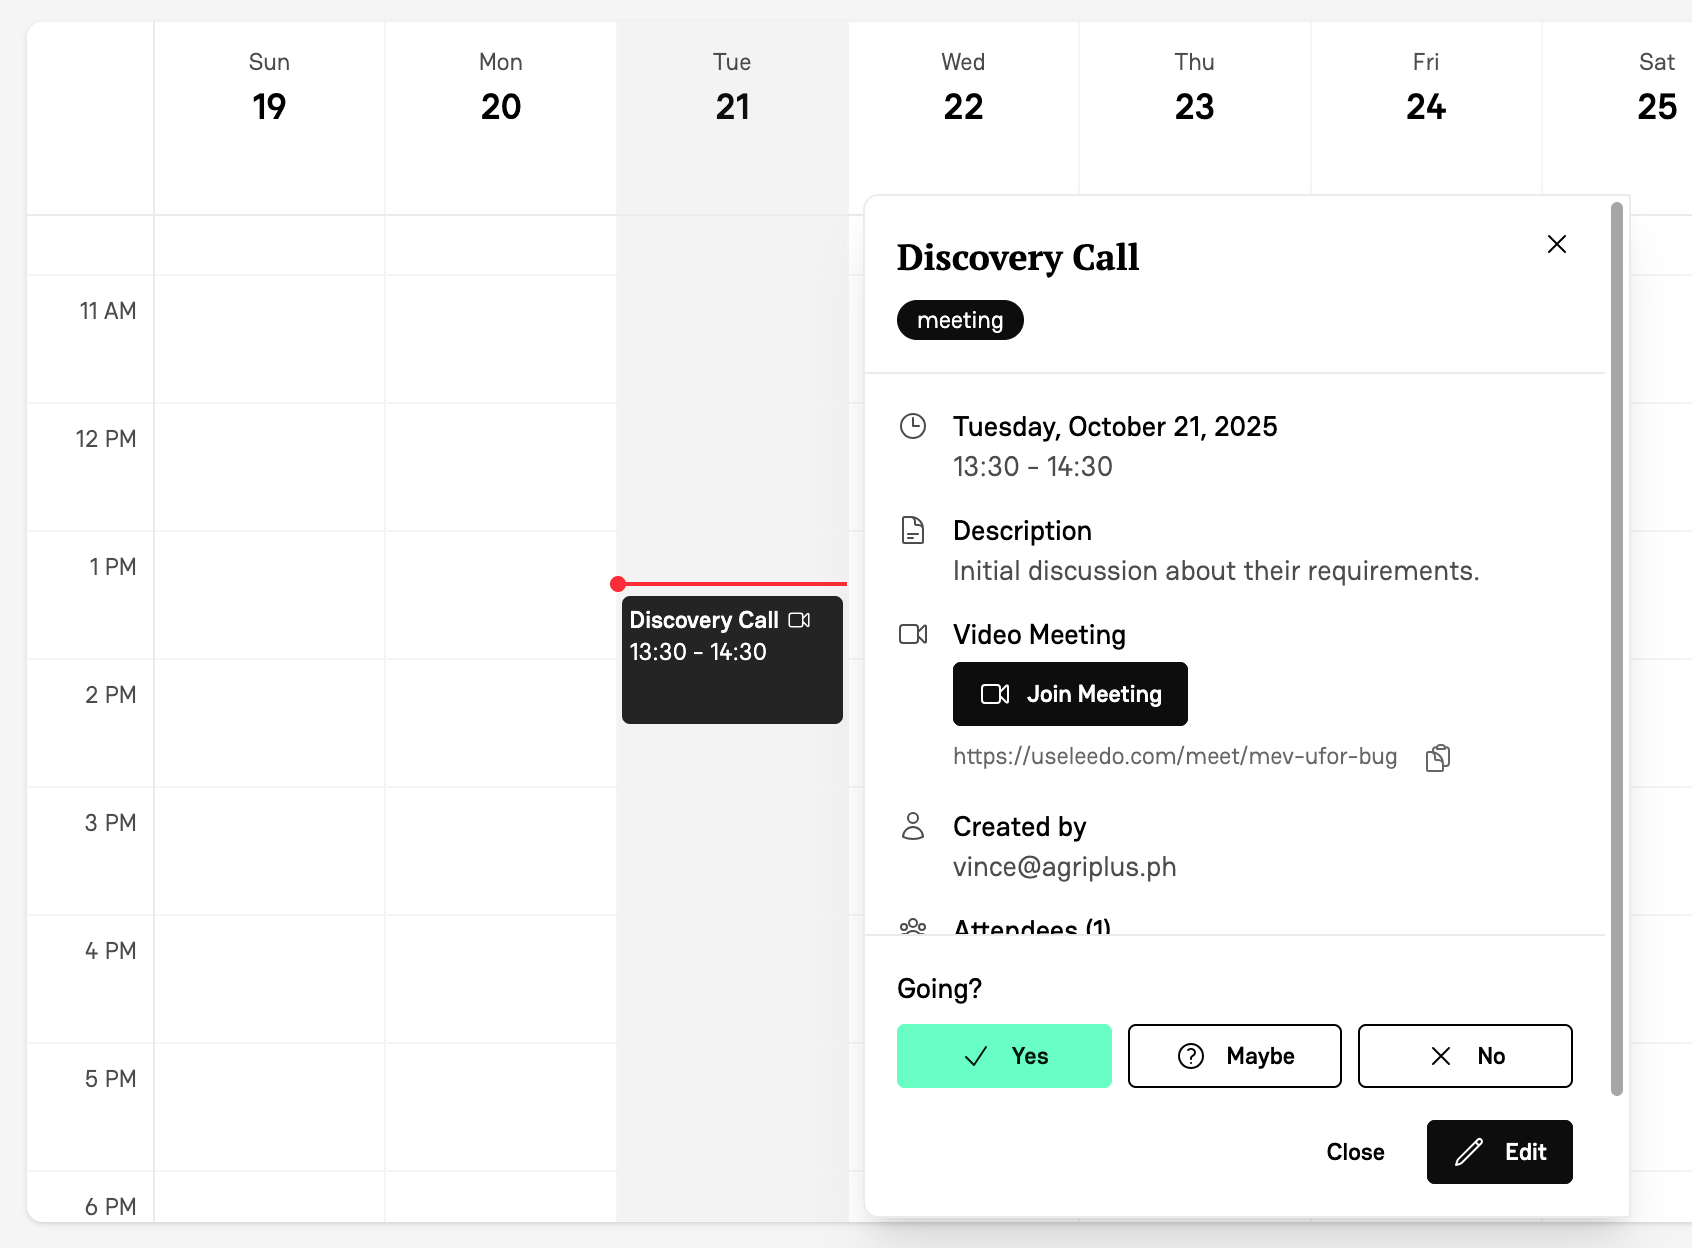Dismiss the dialog using Close

1356,1152
